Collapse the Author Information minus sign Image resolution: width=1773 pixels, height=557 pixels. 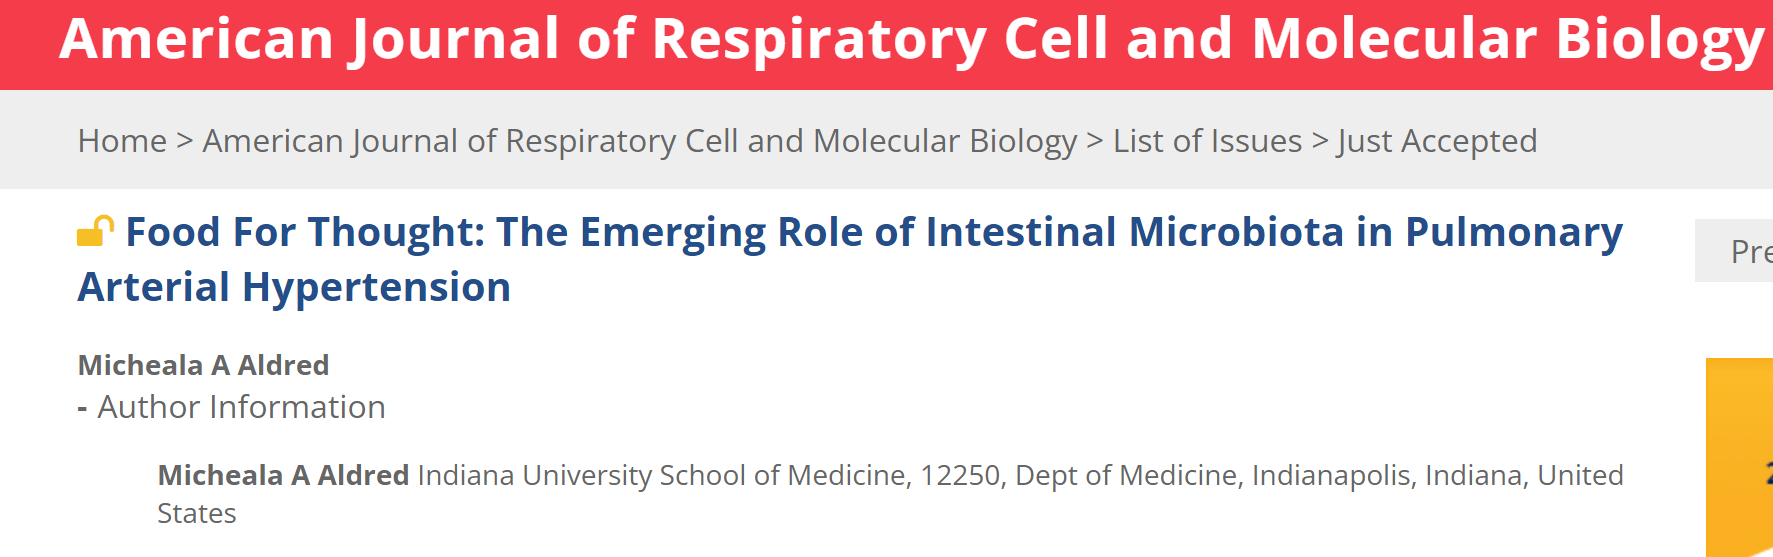[x=82, y=409]
